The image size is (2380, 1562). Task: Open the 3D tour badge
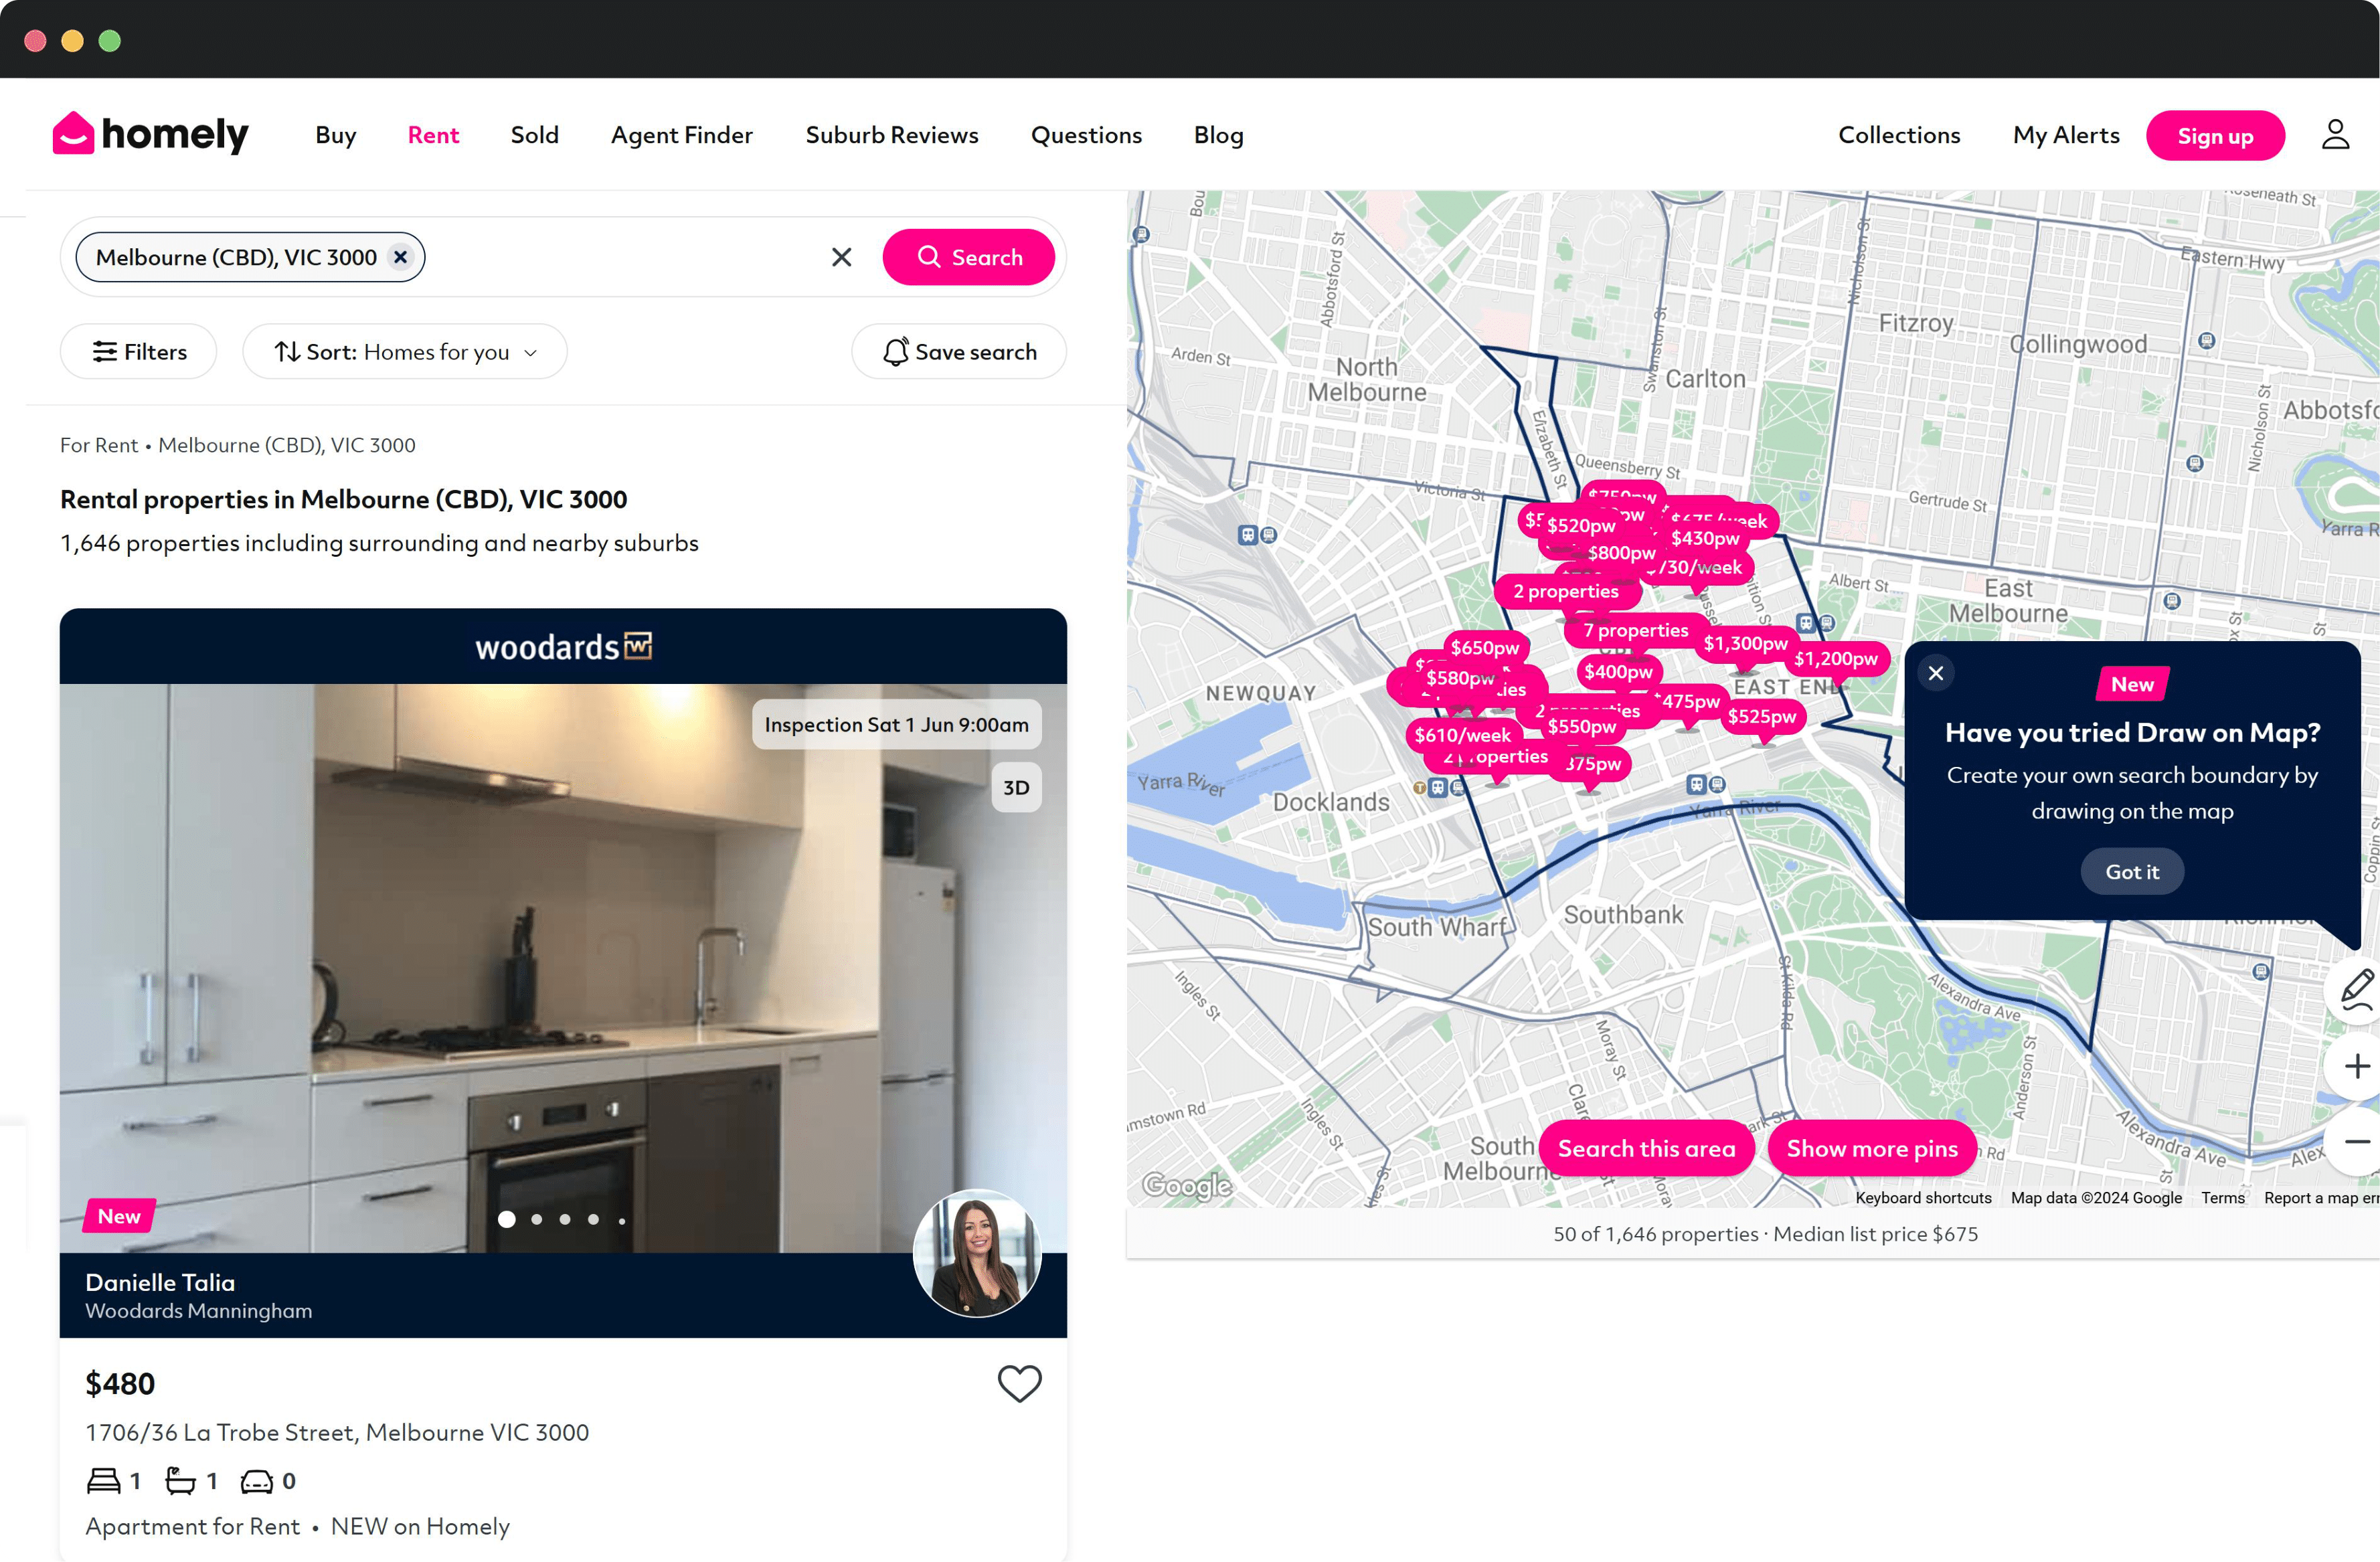pyautogui.click(x=1016, y=787)
